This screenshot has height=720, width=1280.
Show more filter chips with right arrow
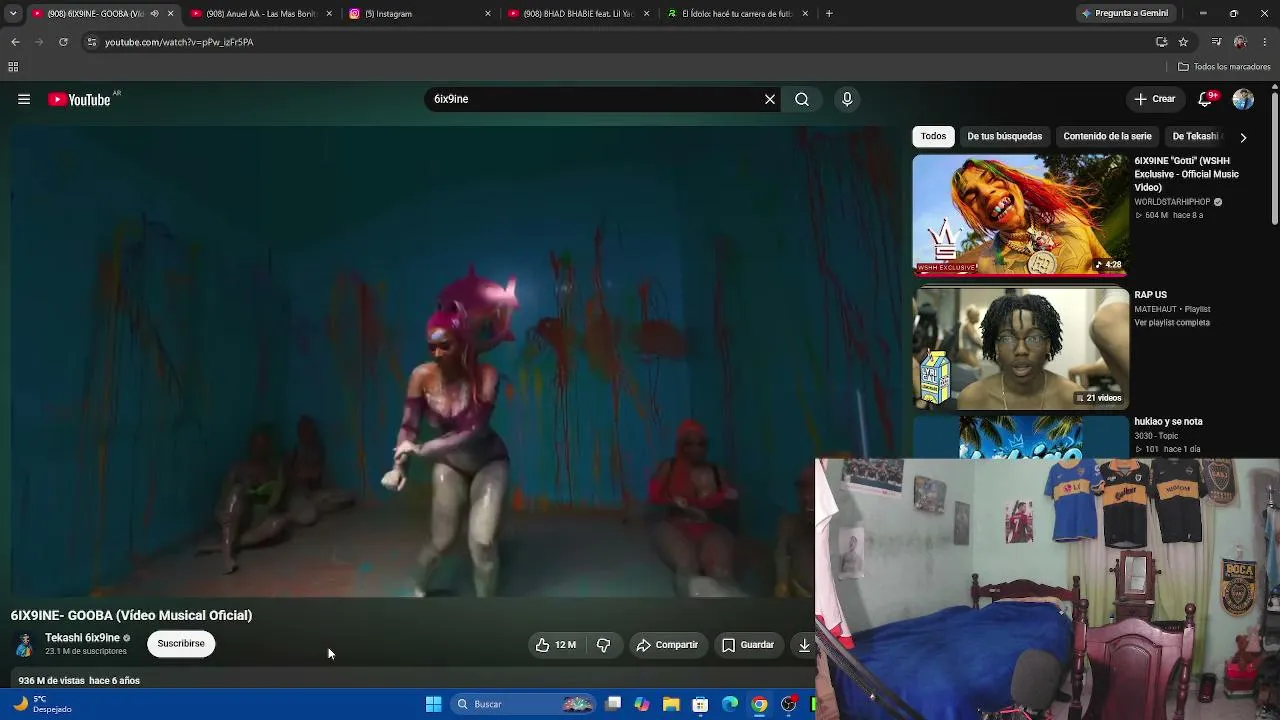pyautogui.click(x=1243, y=137)
